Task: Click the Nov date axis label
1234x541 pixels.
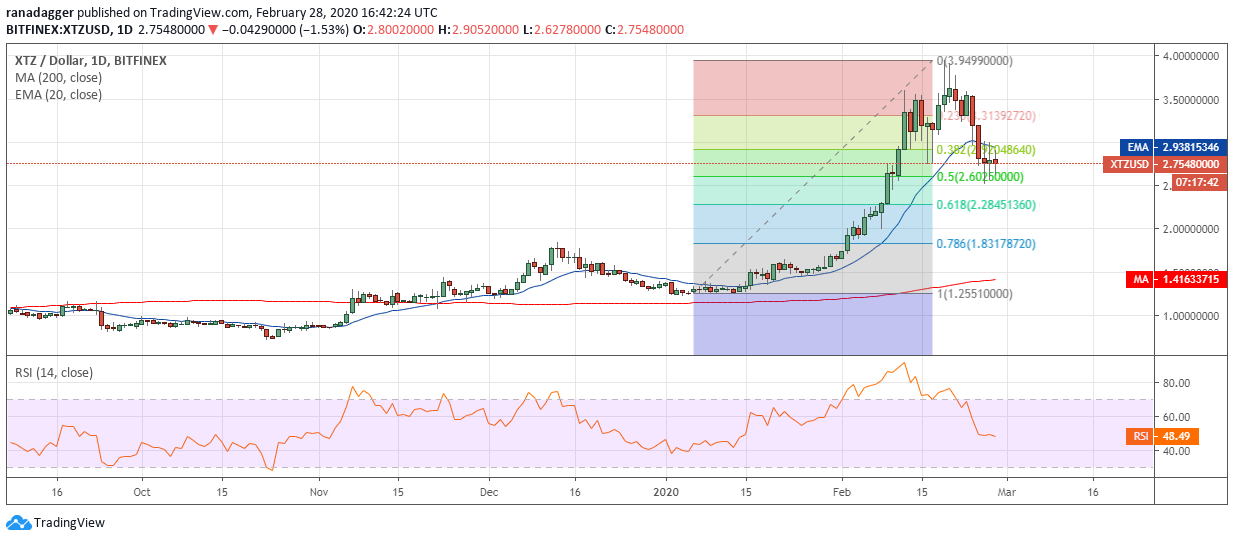Action: pyautogui.click(x=318, y=492)
